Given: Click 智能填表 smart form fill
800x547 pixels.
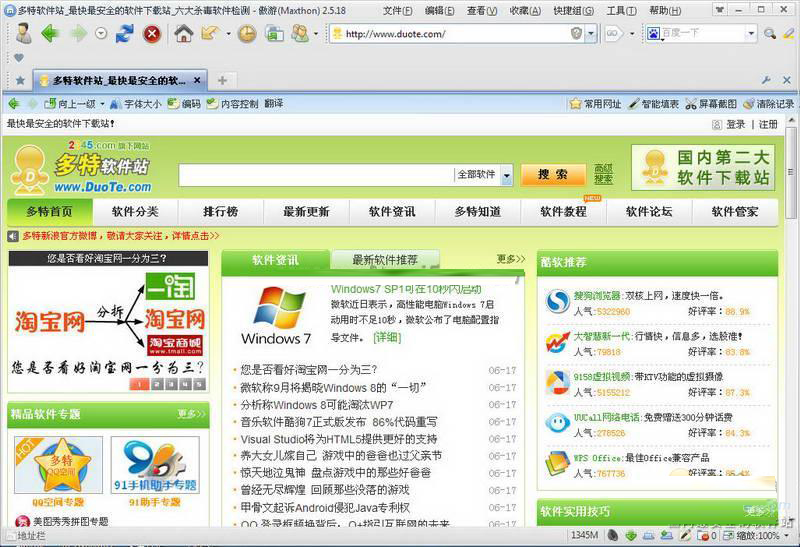Looking at the screenshot, I should (653, 104).
